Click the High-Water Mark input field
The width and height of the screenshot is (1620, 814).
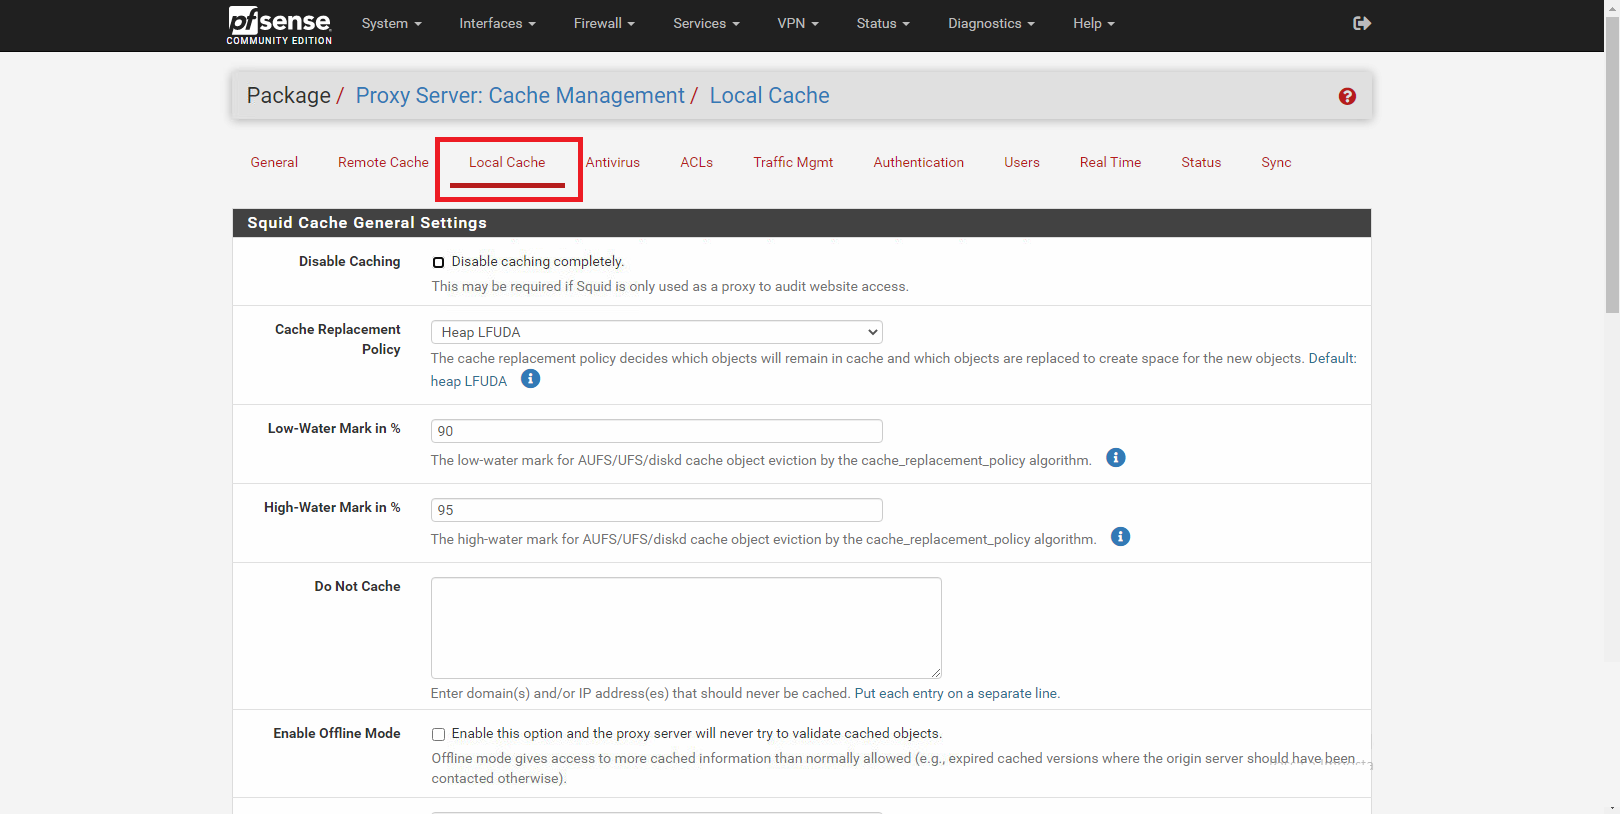point(657,510)
